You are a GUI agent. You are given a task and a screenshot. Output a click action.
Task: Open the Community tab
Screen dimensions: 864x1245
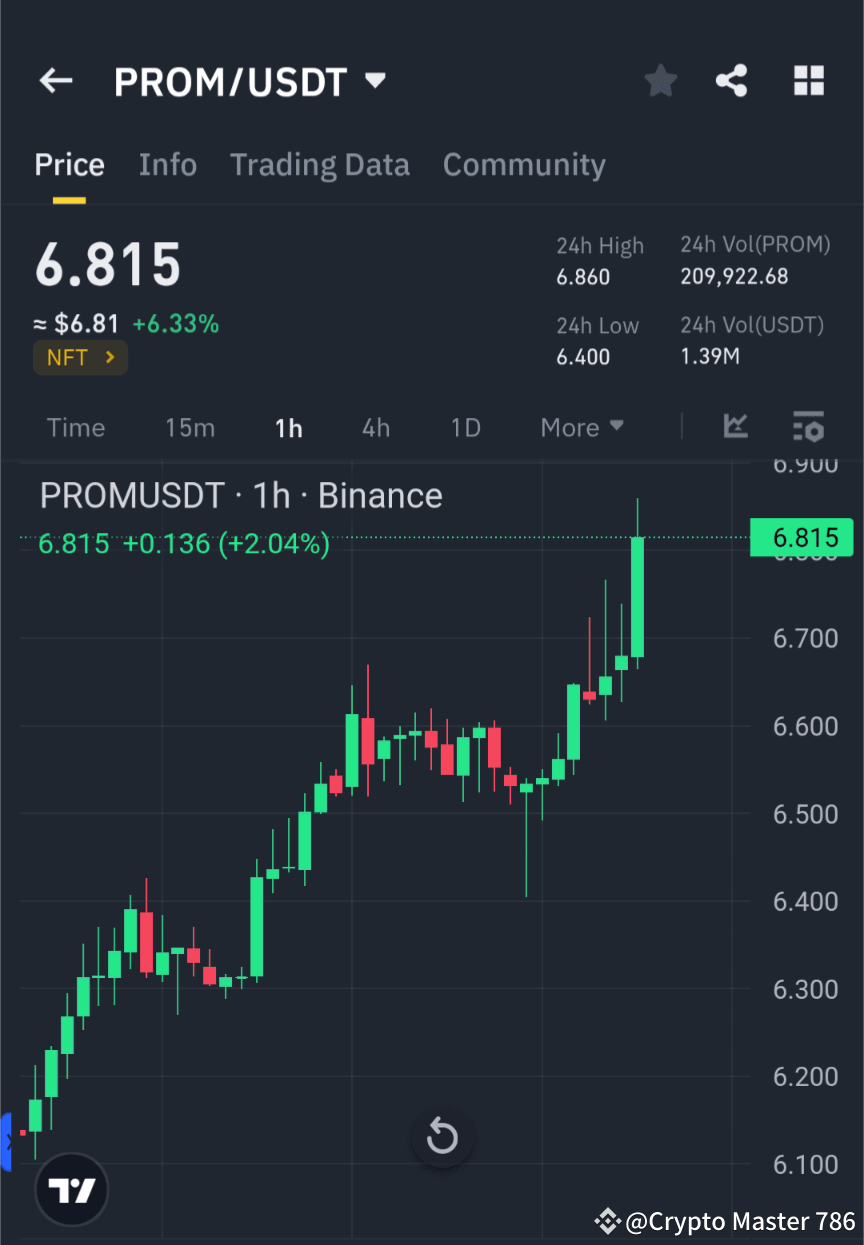click(x=524, y=164)
